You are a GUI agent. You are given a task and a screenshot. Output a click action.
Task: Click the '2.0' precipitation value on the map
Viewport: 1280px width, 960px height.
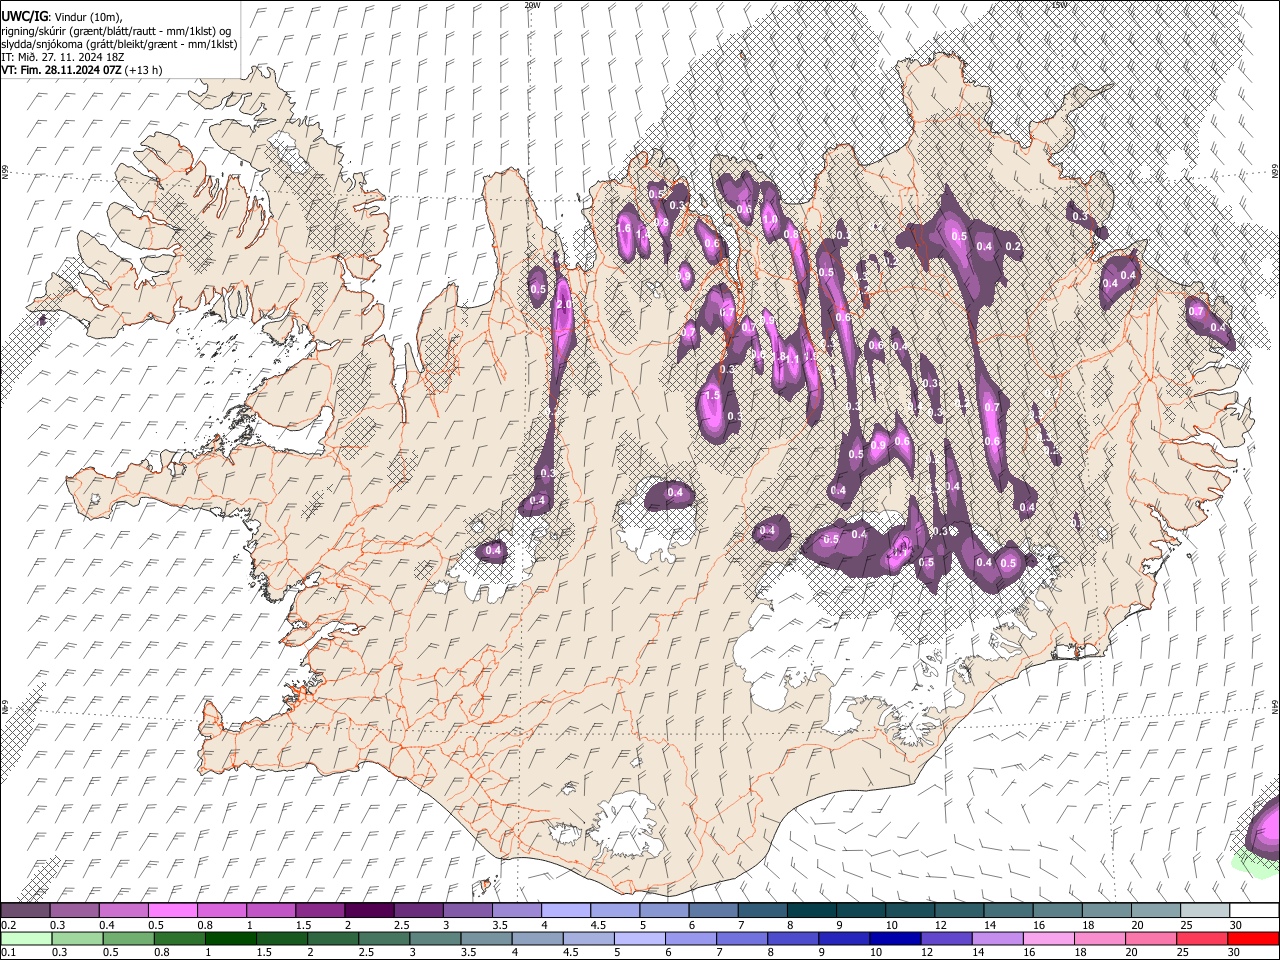[x=564, y=305]
